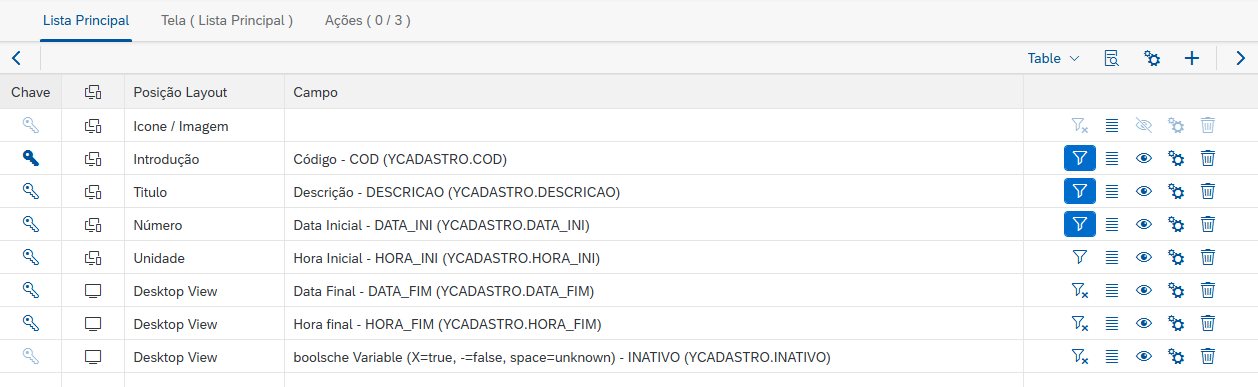Click device icon in Introdução row
The height and width of the screenshot is (387, 1258).
coord(93,158)
